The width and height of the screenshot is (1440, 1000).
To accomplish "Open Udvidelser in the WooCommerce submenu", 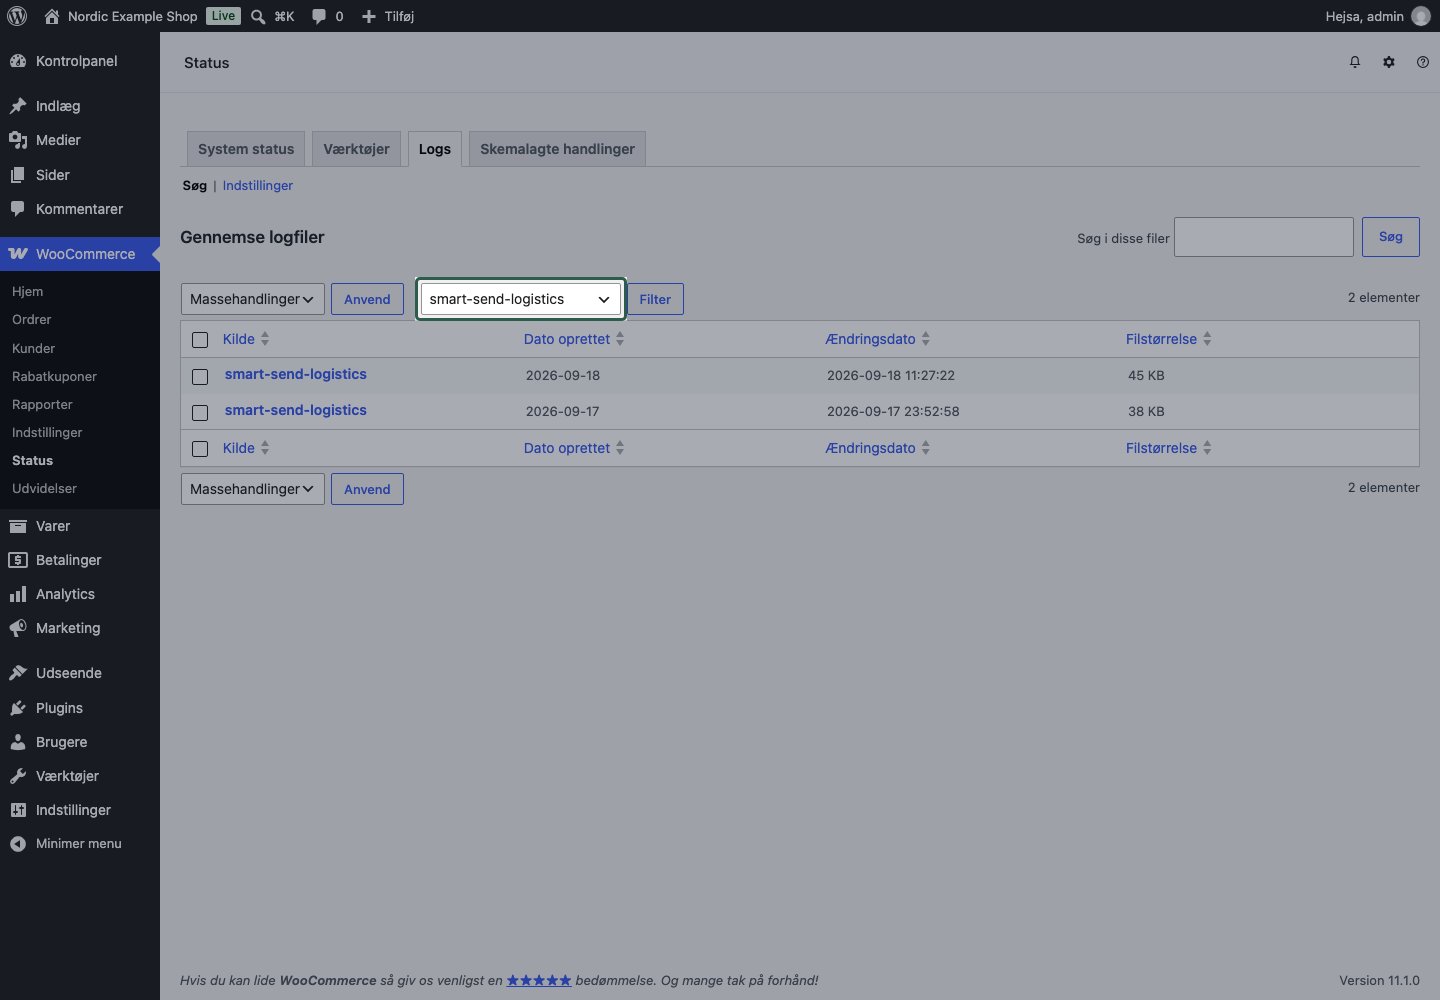I will click(44, 489).
